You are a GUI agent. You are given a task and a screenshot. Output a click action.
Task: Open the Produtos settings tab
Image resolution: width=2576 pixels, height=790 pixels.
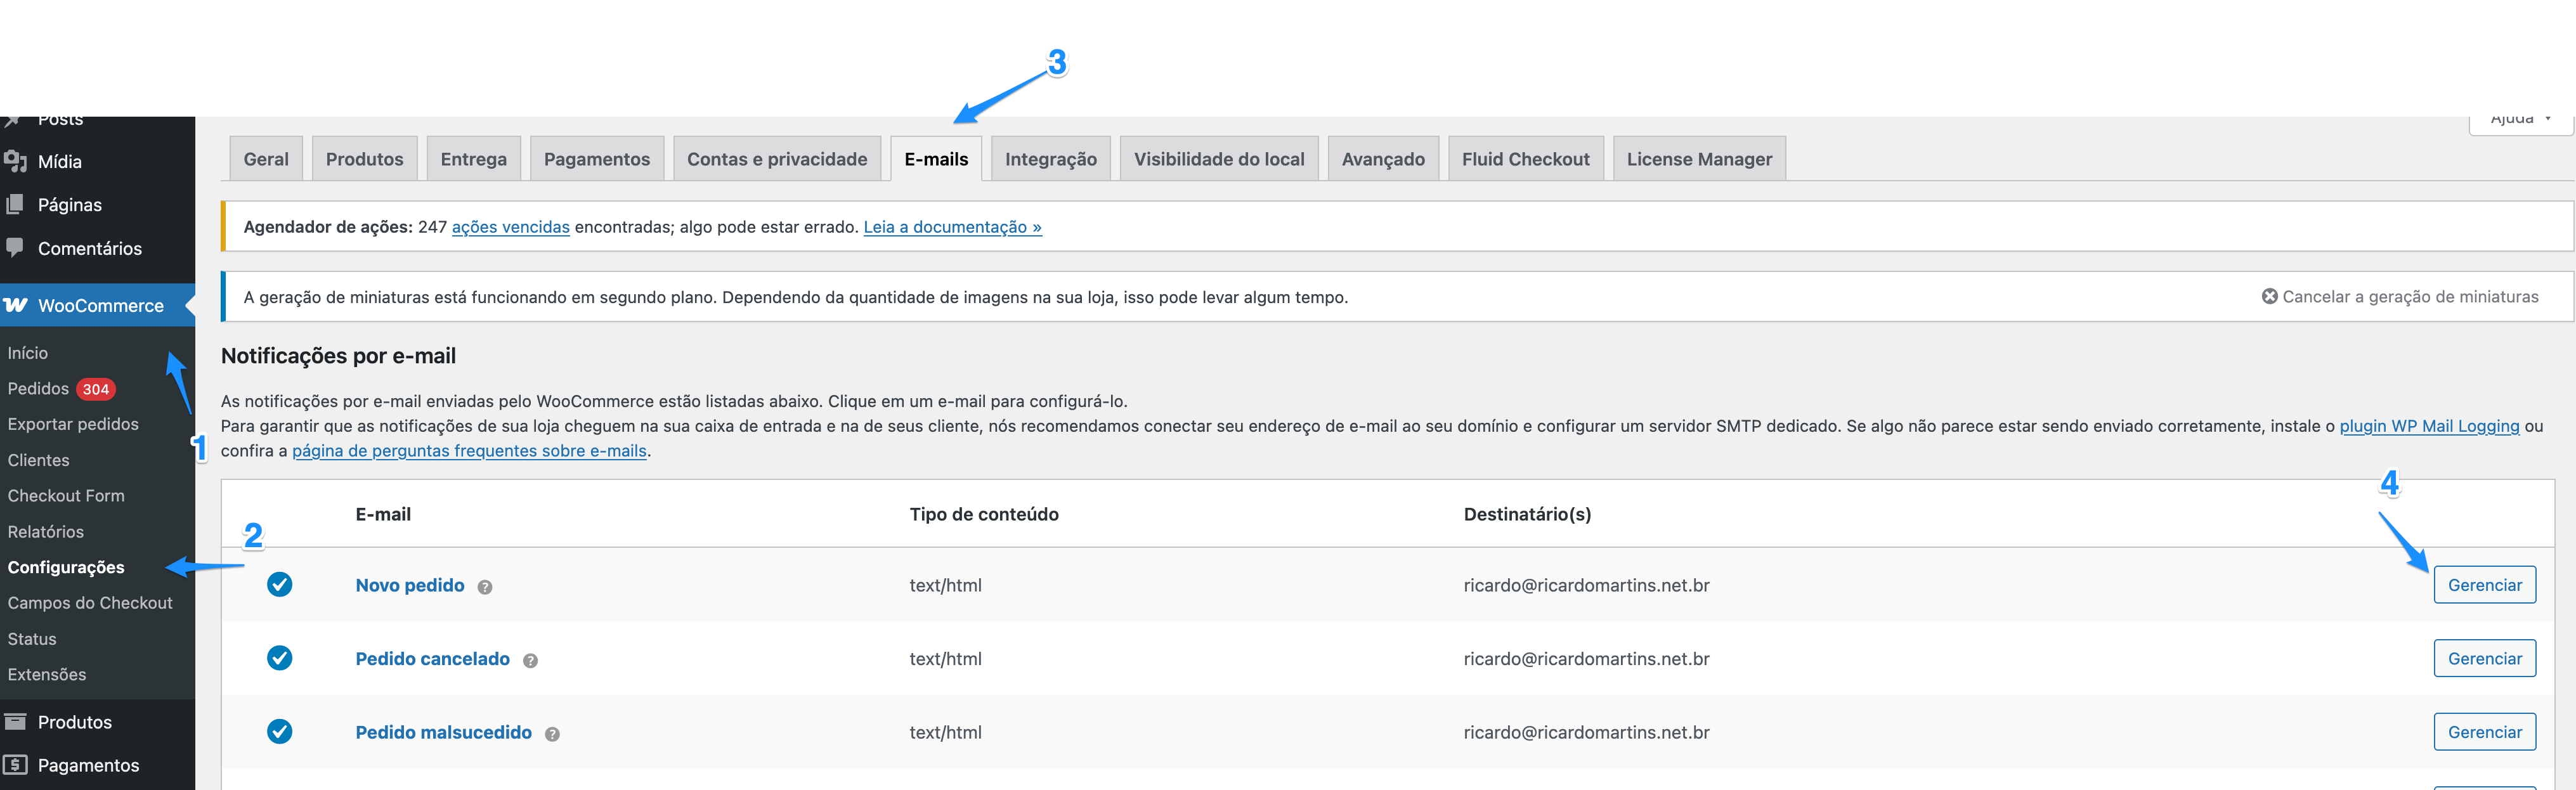point(364,158)
